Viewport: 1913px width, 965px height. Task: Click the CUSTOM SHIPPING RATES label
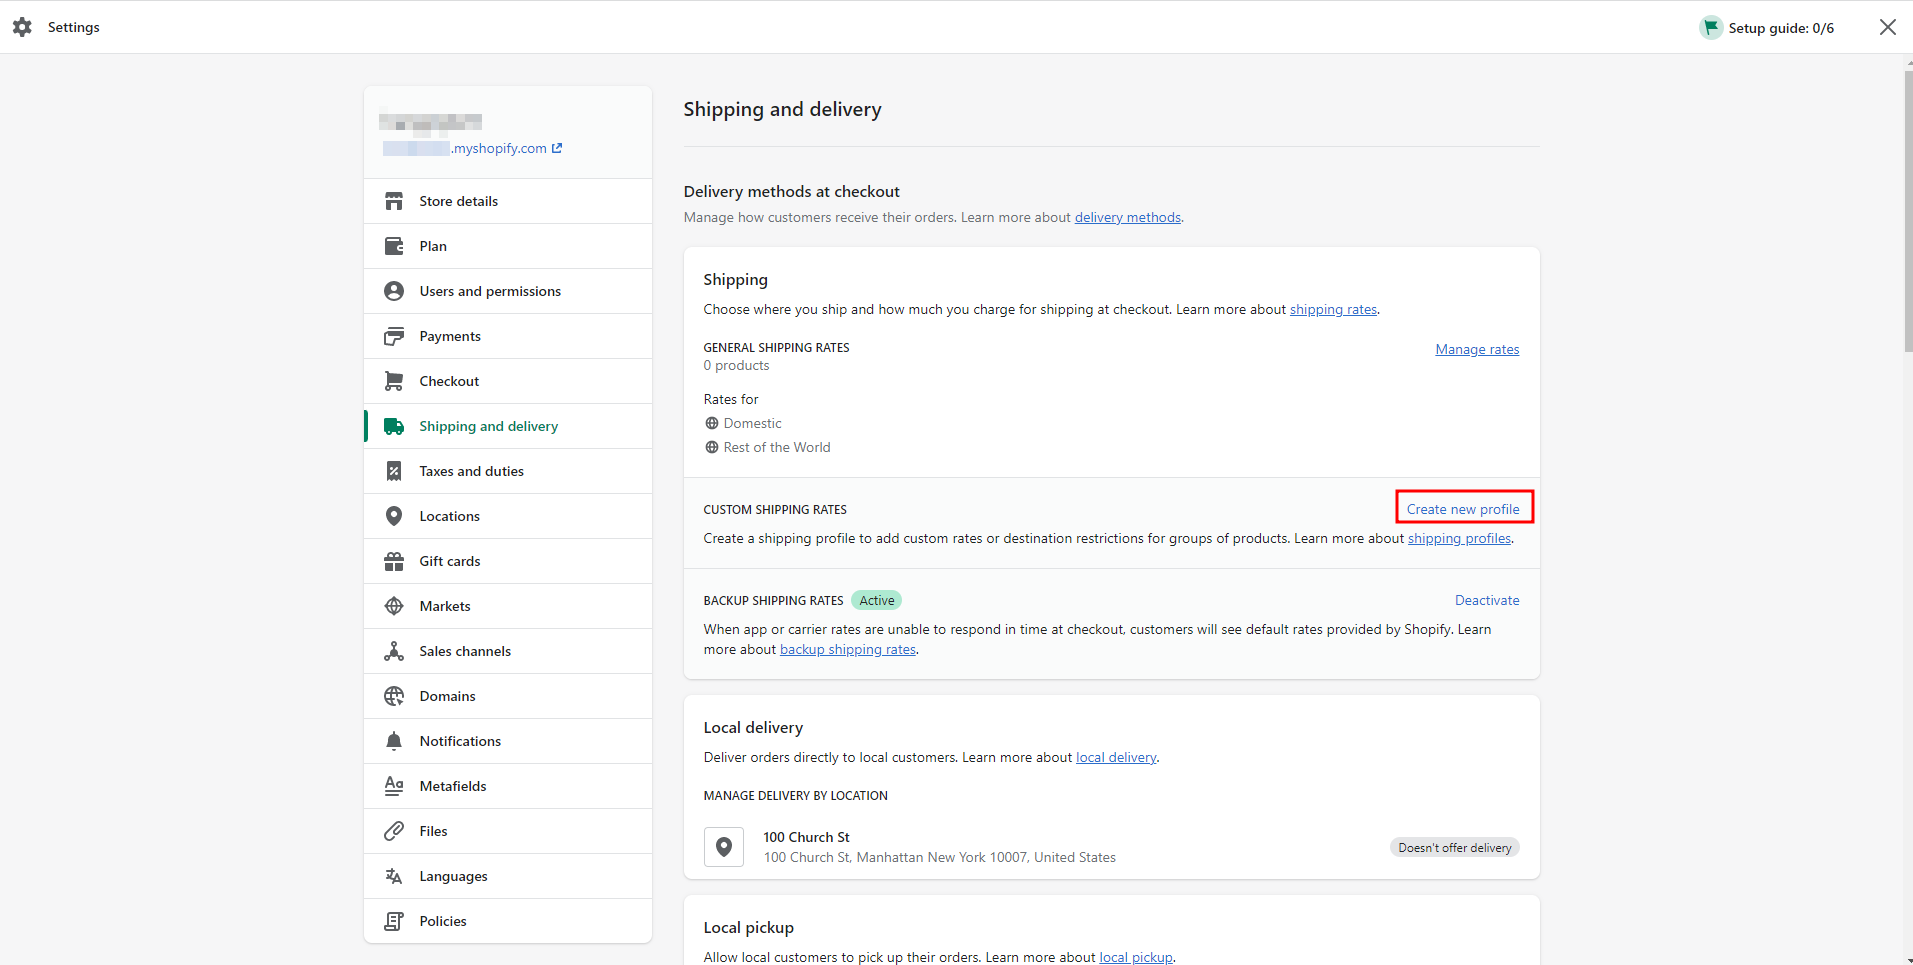tap(775, 509)
